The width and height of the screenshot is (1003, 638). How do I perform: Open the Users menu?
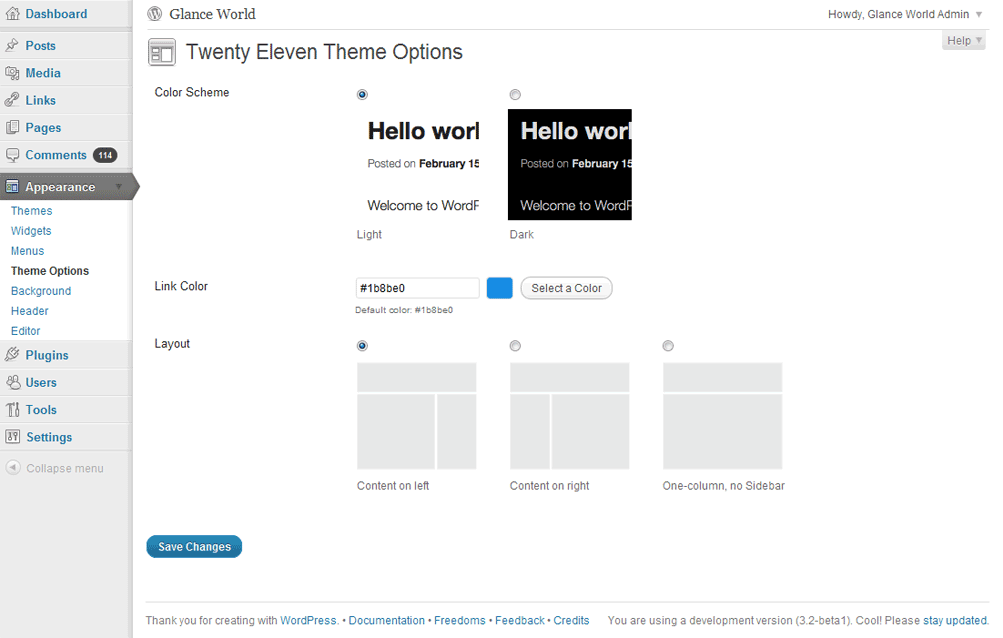[41, 382]
